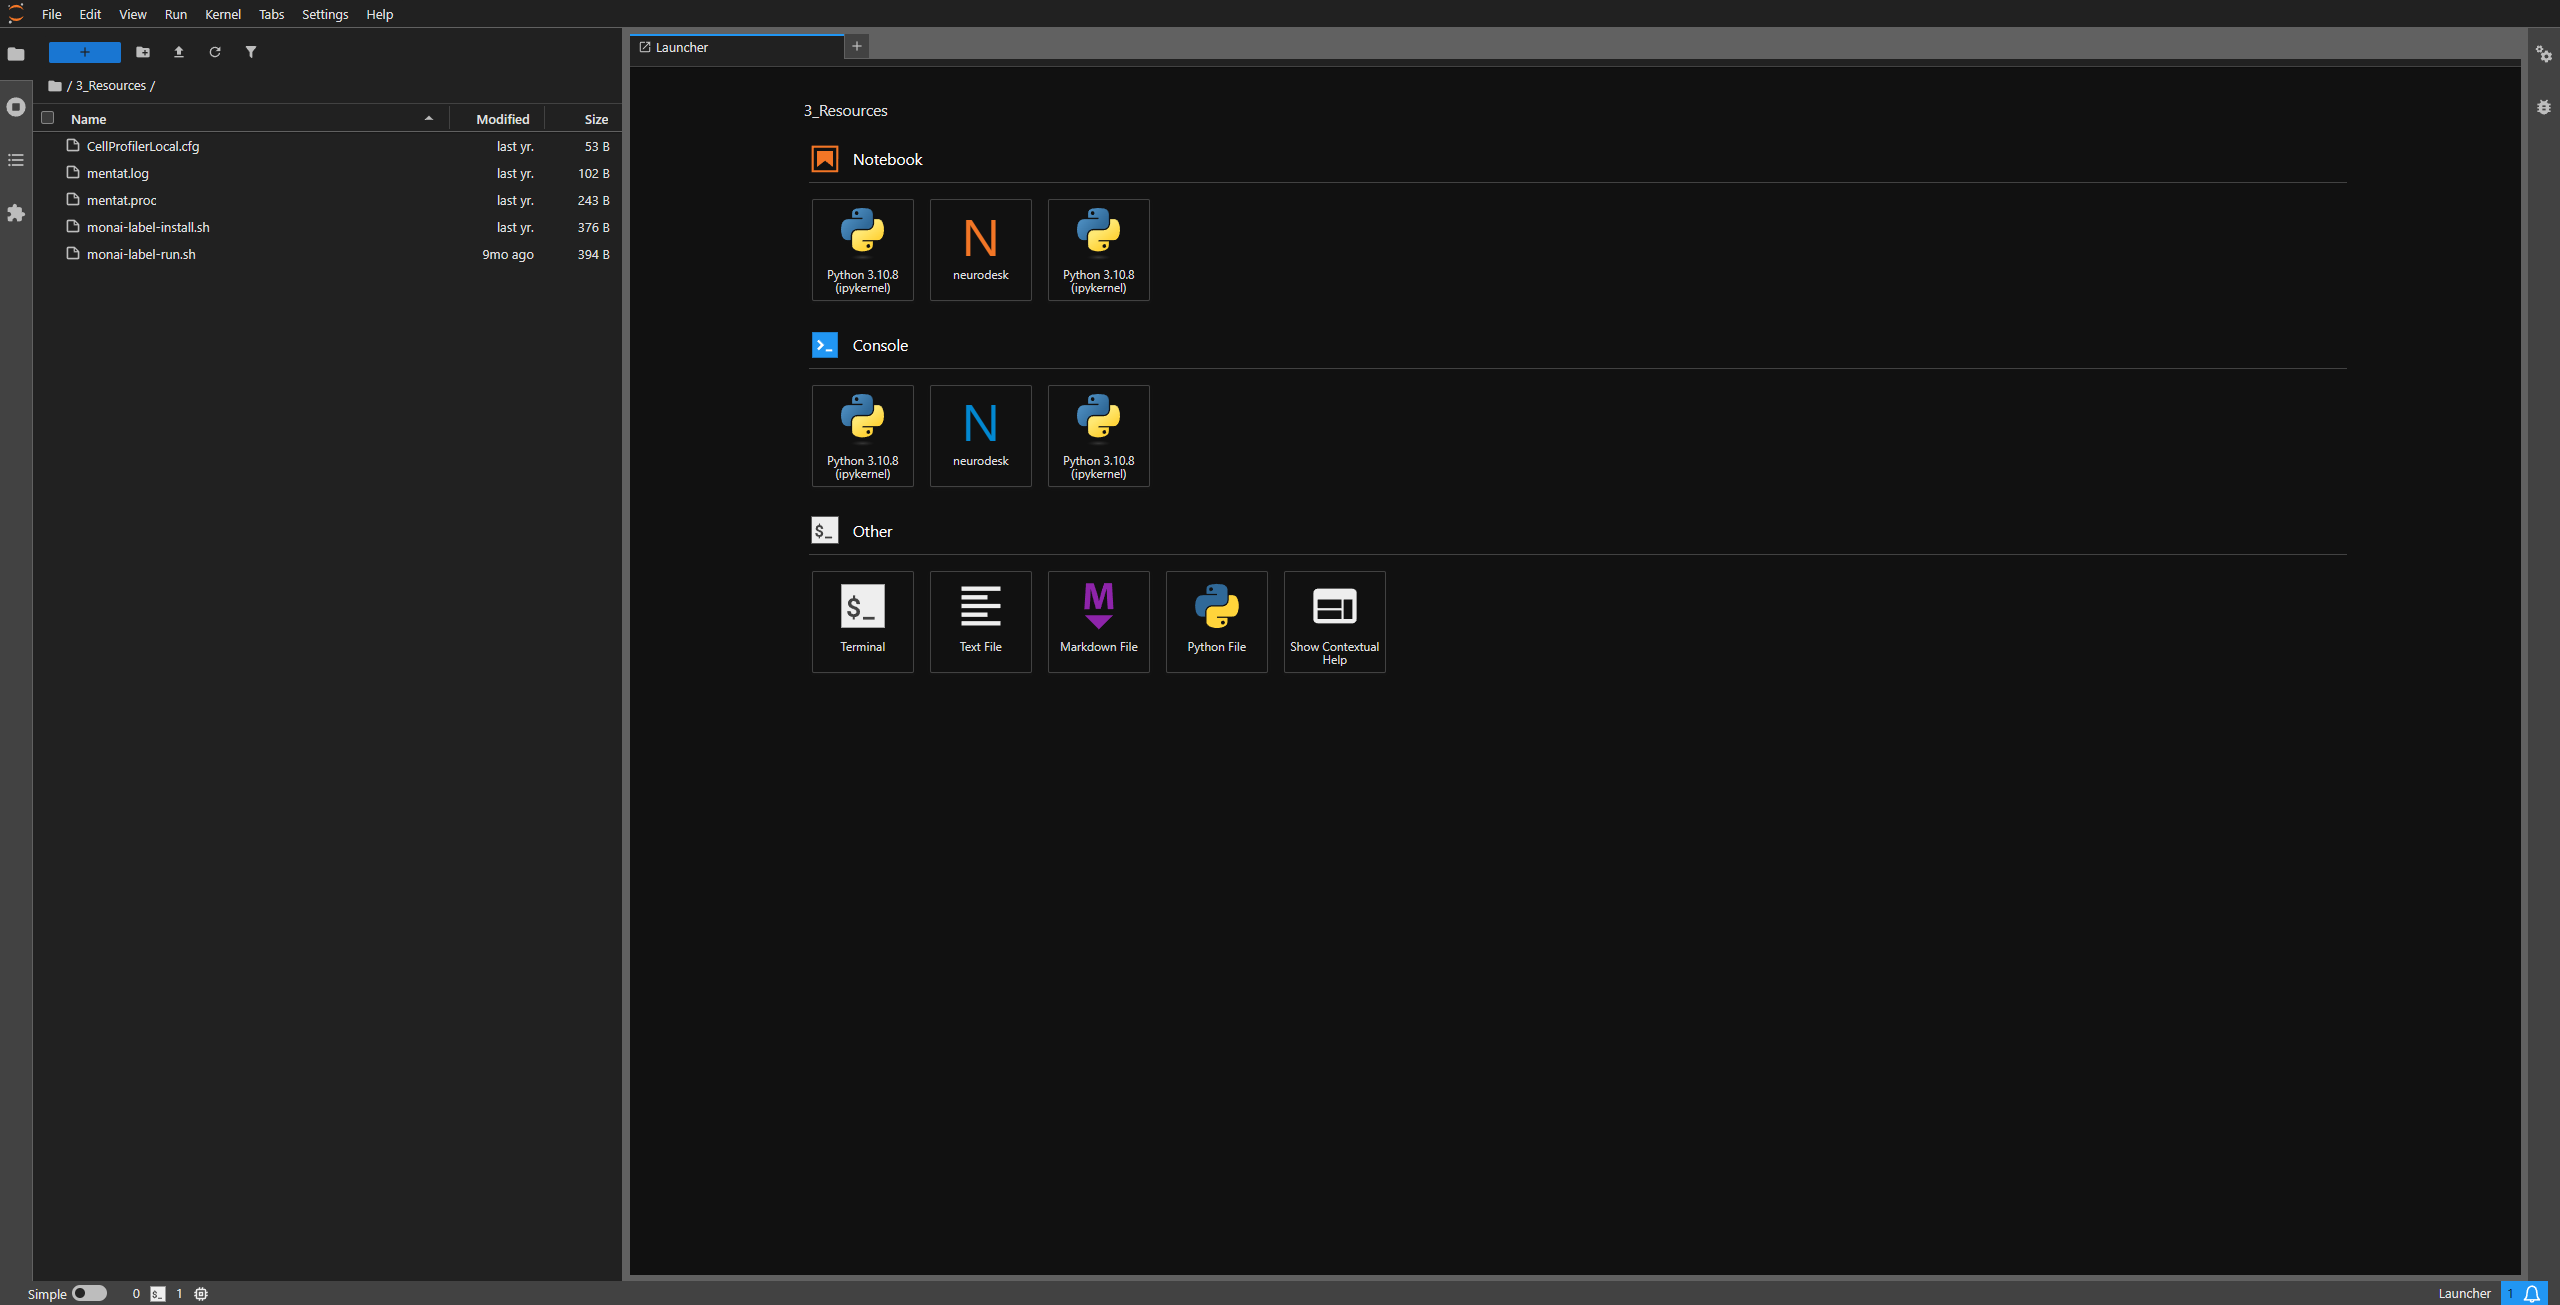Launch the neurodesk Notebook kernel
This screenshot has width=2560, height=1305.
point(980,249)
